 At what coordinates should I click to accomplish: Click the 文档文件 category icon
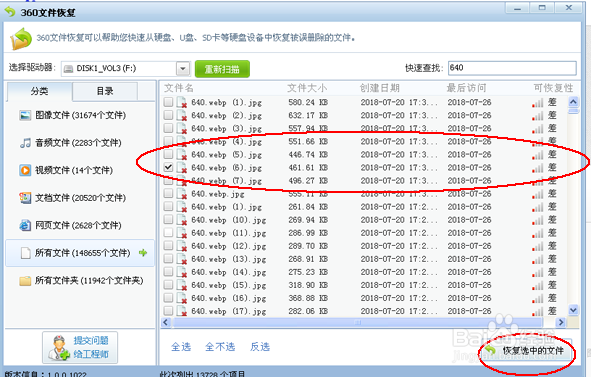tap(25, 198)
